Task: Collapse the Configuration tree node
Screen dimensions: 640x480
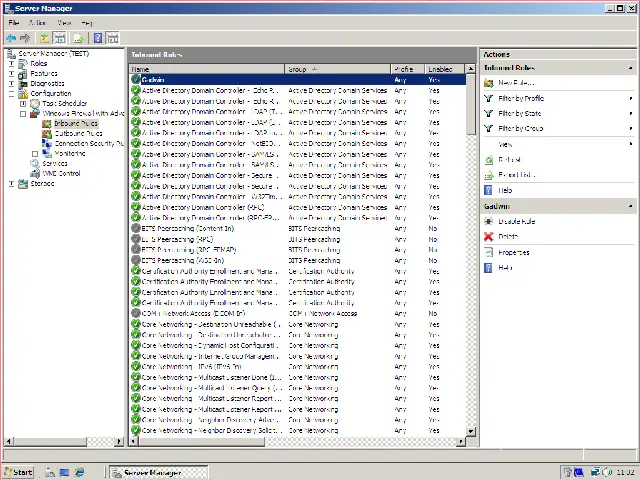Action: (x=11, y=94)
